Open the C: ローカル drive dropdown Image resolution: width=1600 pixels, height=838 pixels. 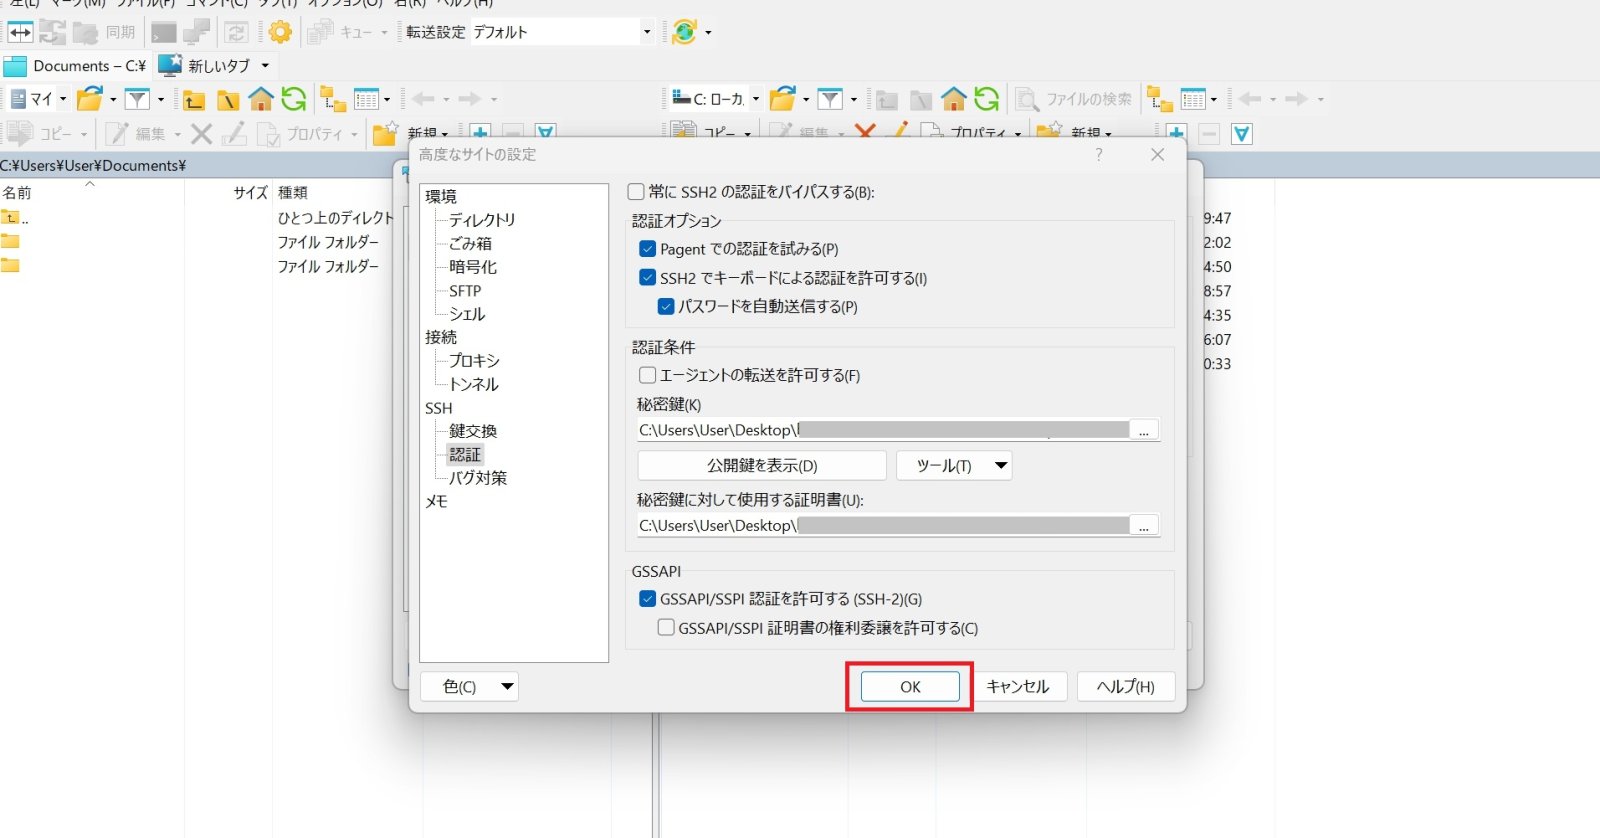pos(715,99)
